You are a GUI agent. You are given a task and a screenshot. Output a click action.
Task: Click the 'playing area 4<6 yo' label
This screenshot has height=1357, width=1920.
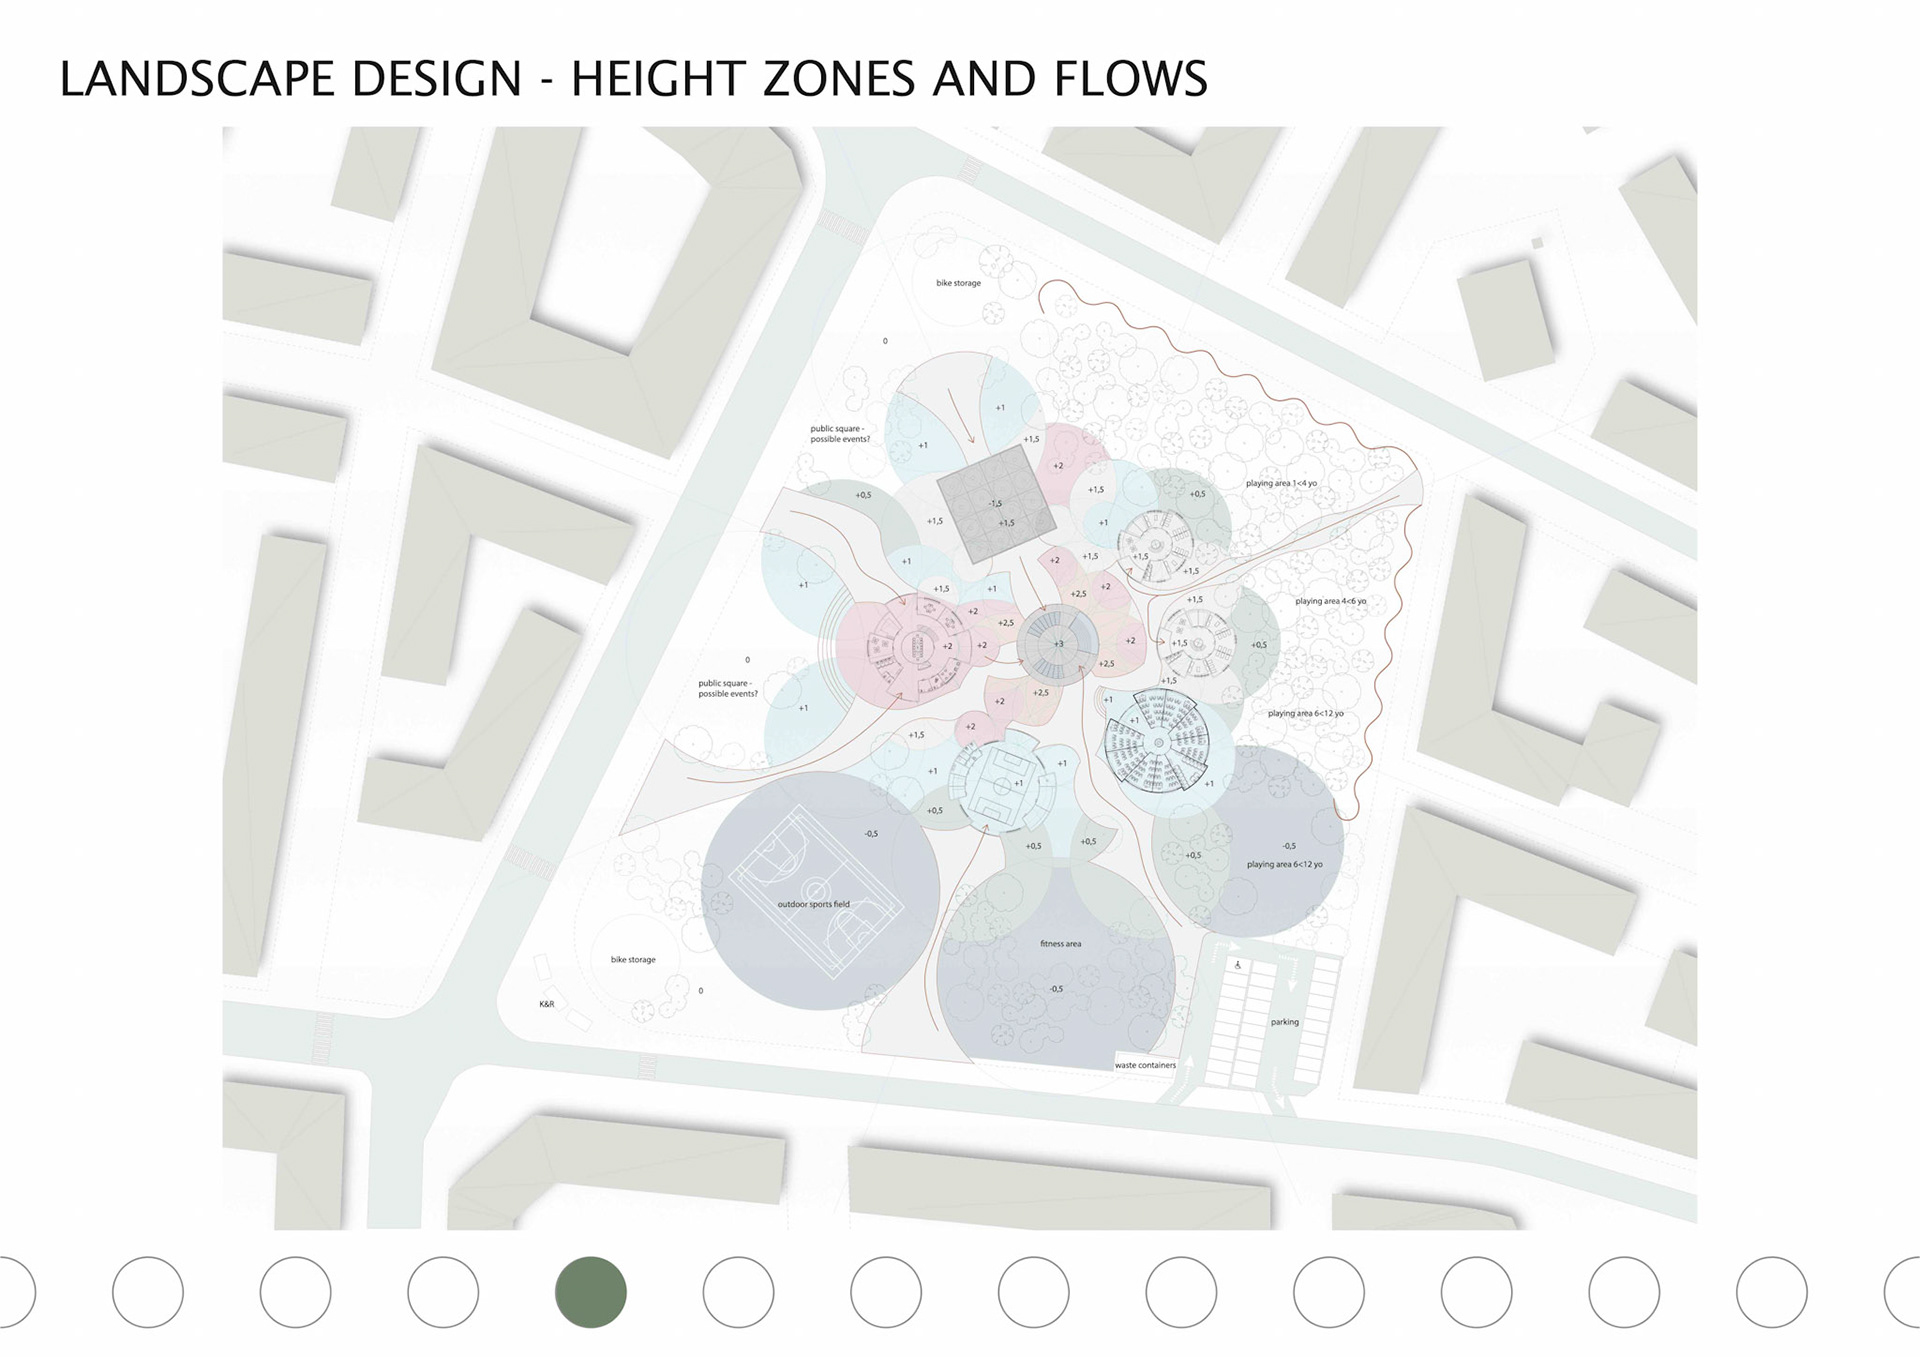(1330, 601)
